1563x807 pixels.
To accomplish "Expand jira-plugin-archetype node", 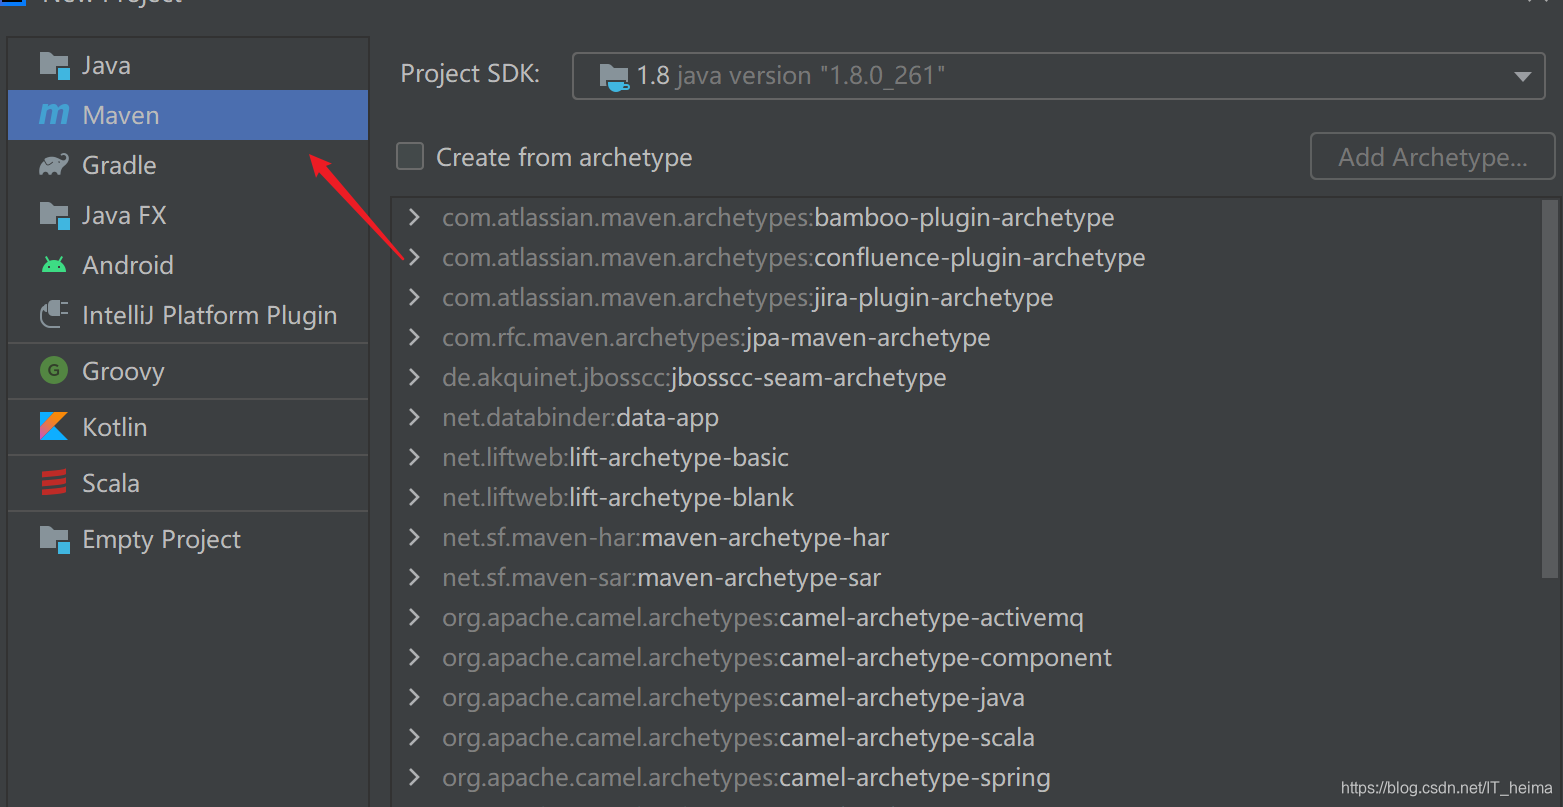I will click(x=414, y=297).
